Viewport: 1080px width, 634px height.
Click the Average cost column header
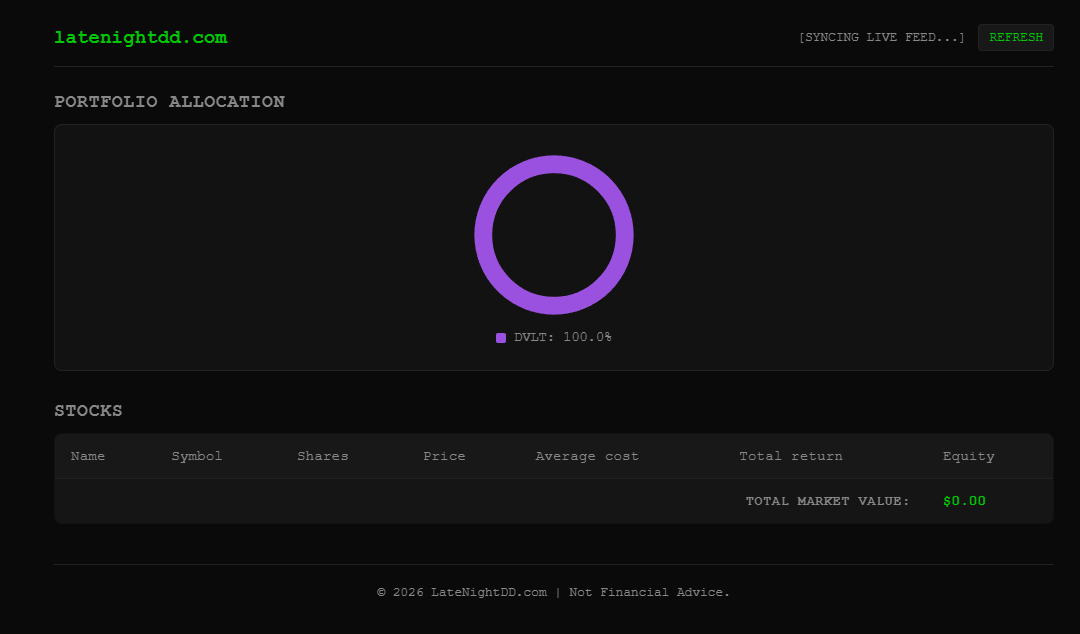(x=587, y=456)
